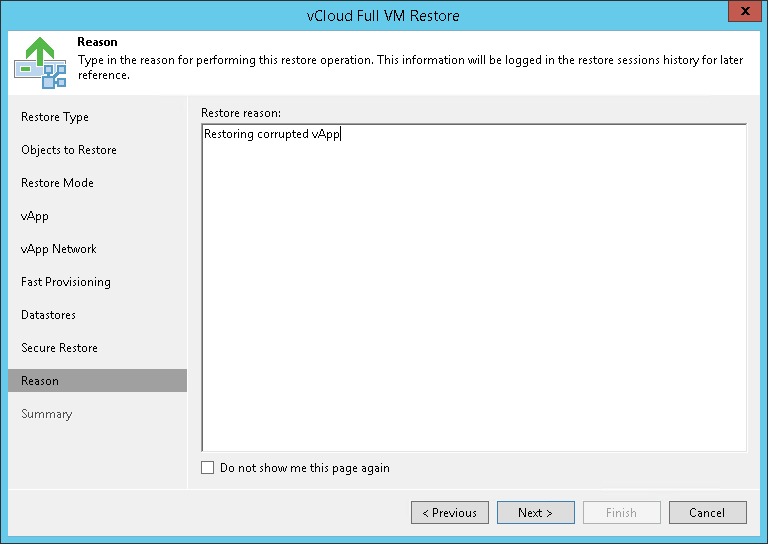Select the vApp step in sidebar
Viewport: 768px width, 544px height.
35,216
